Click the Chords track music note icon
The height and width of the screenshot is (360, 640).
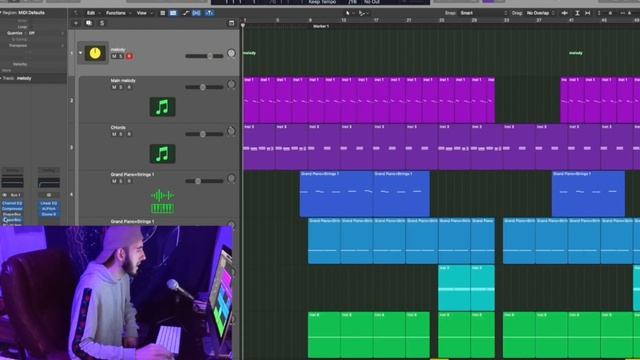(162, 154)
